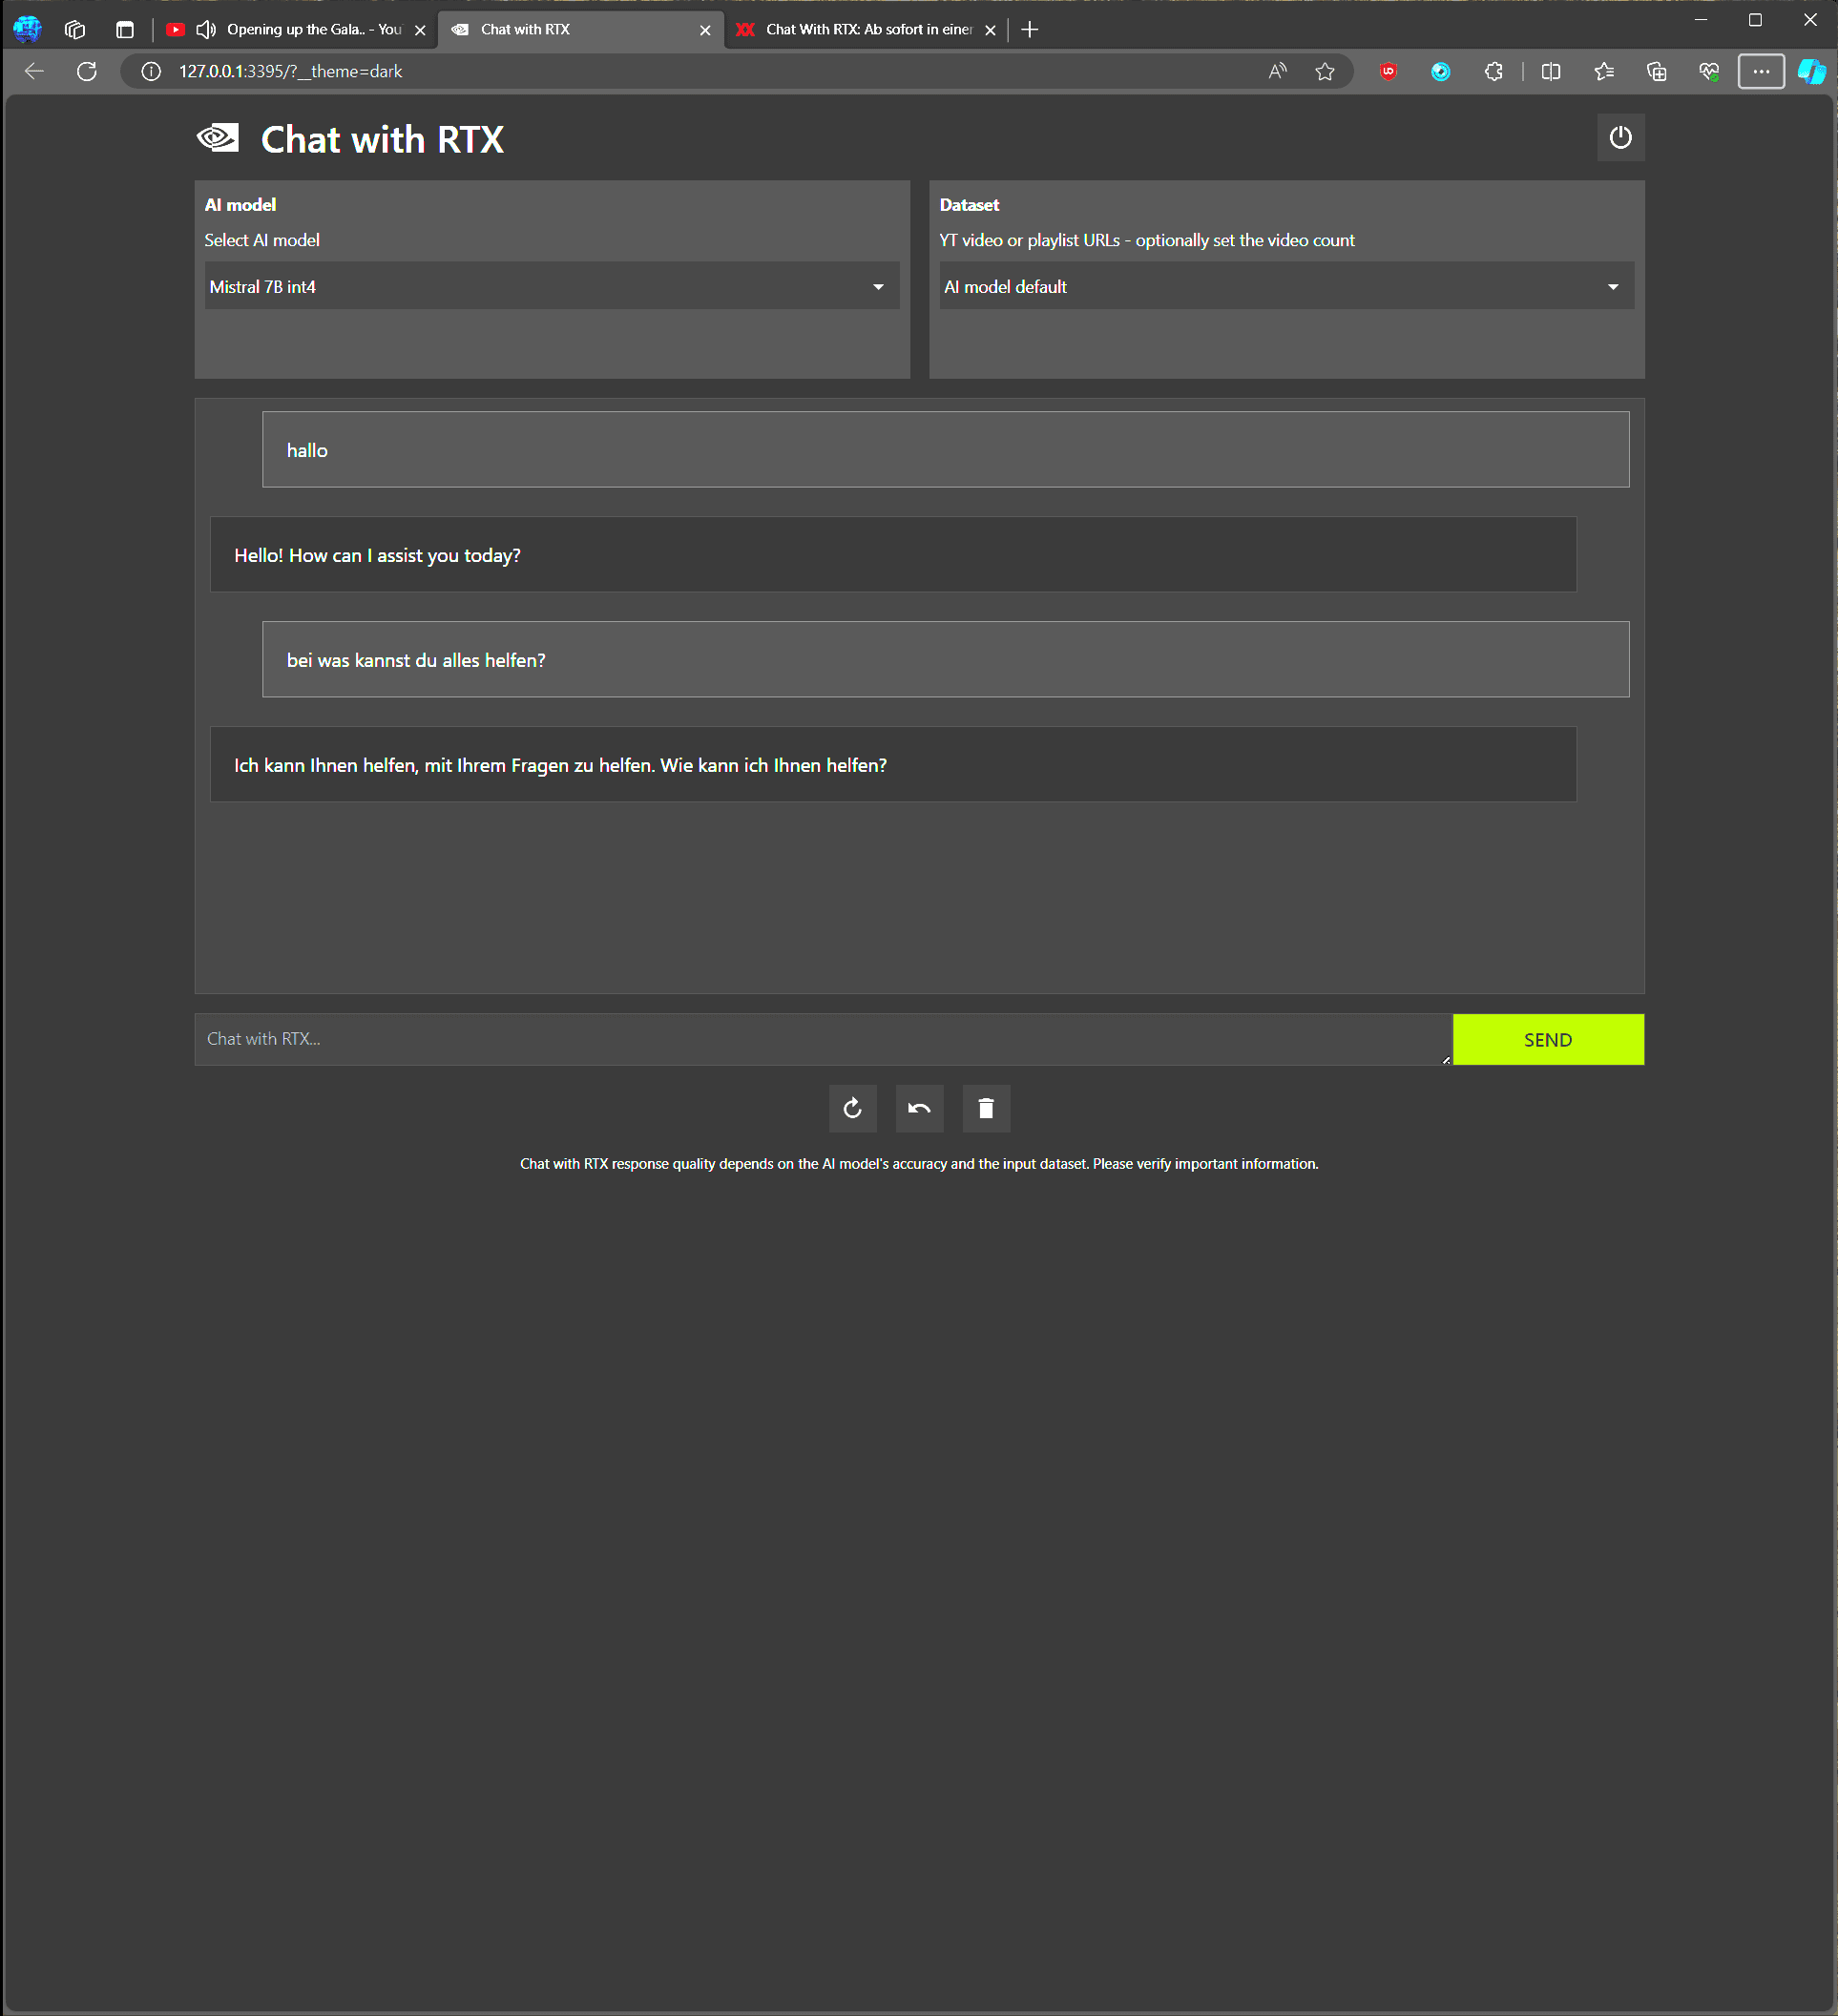The image size is (1838, 2016).
Task: Click 'bei was kannst du alles helfen?' message
Action: coord(945,659)
